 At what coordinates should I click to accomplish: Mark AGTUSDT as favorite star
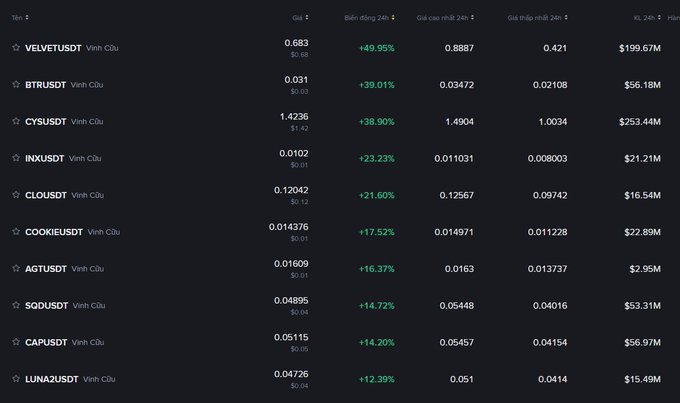(16, 269)
